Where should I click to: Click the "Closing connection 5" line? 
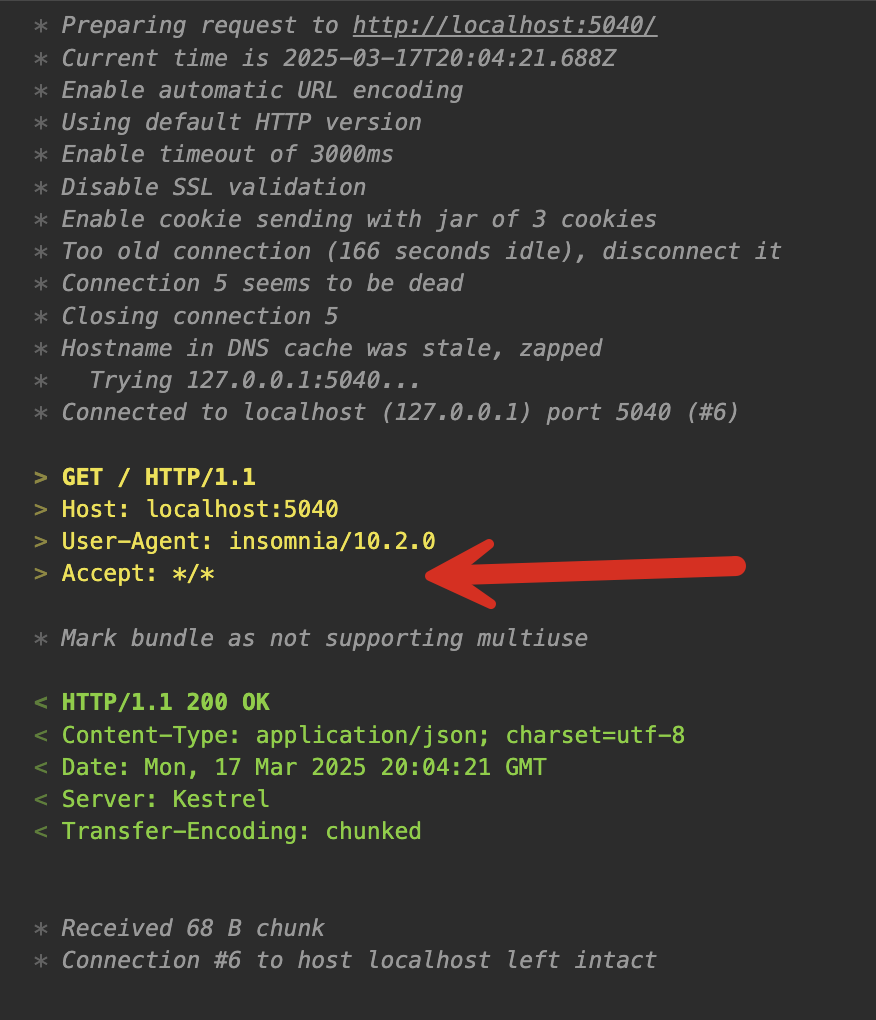[x=199, y=316]
